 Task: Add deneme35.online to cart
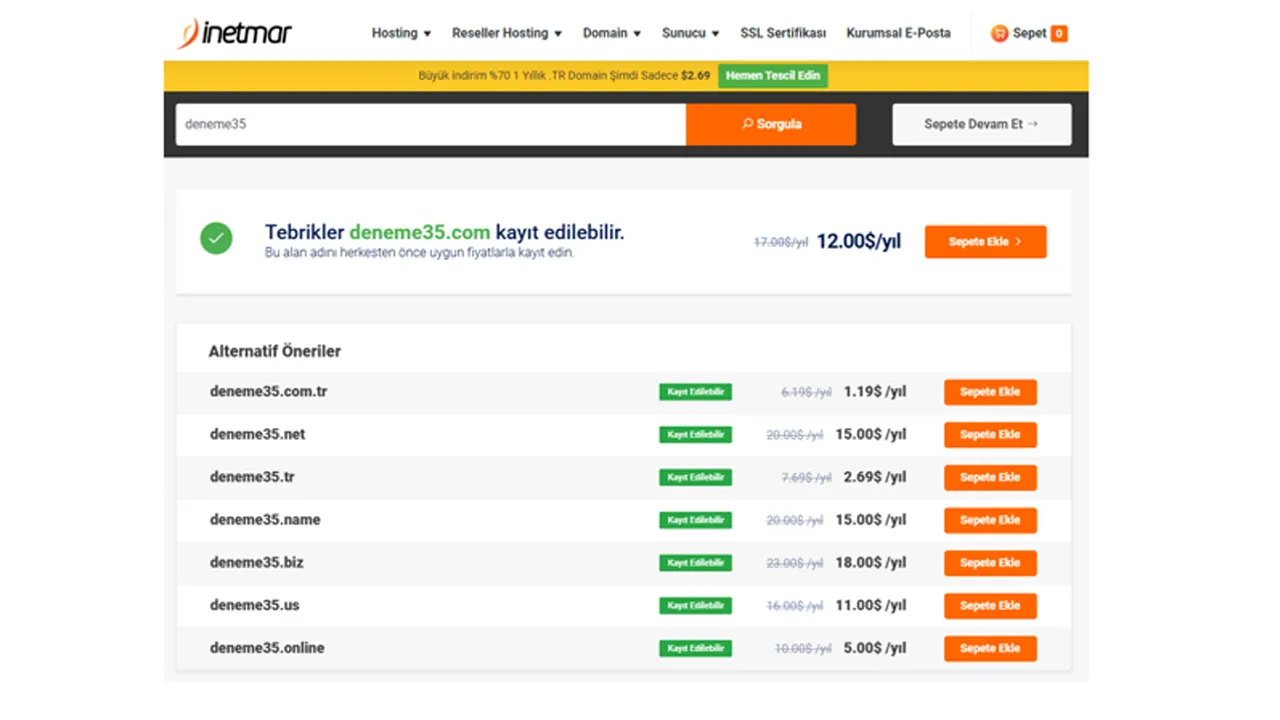coord(989,648)
